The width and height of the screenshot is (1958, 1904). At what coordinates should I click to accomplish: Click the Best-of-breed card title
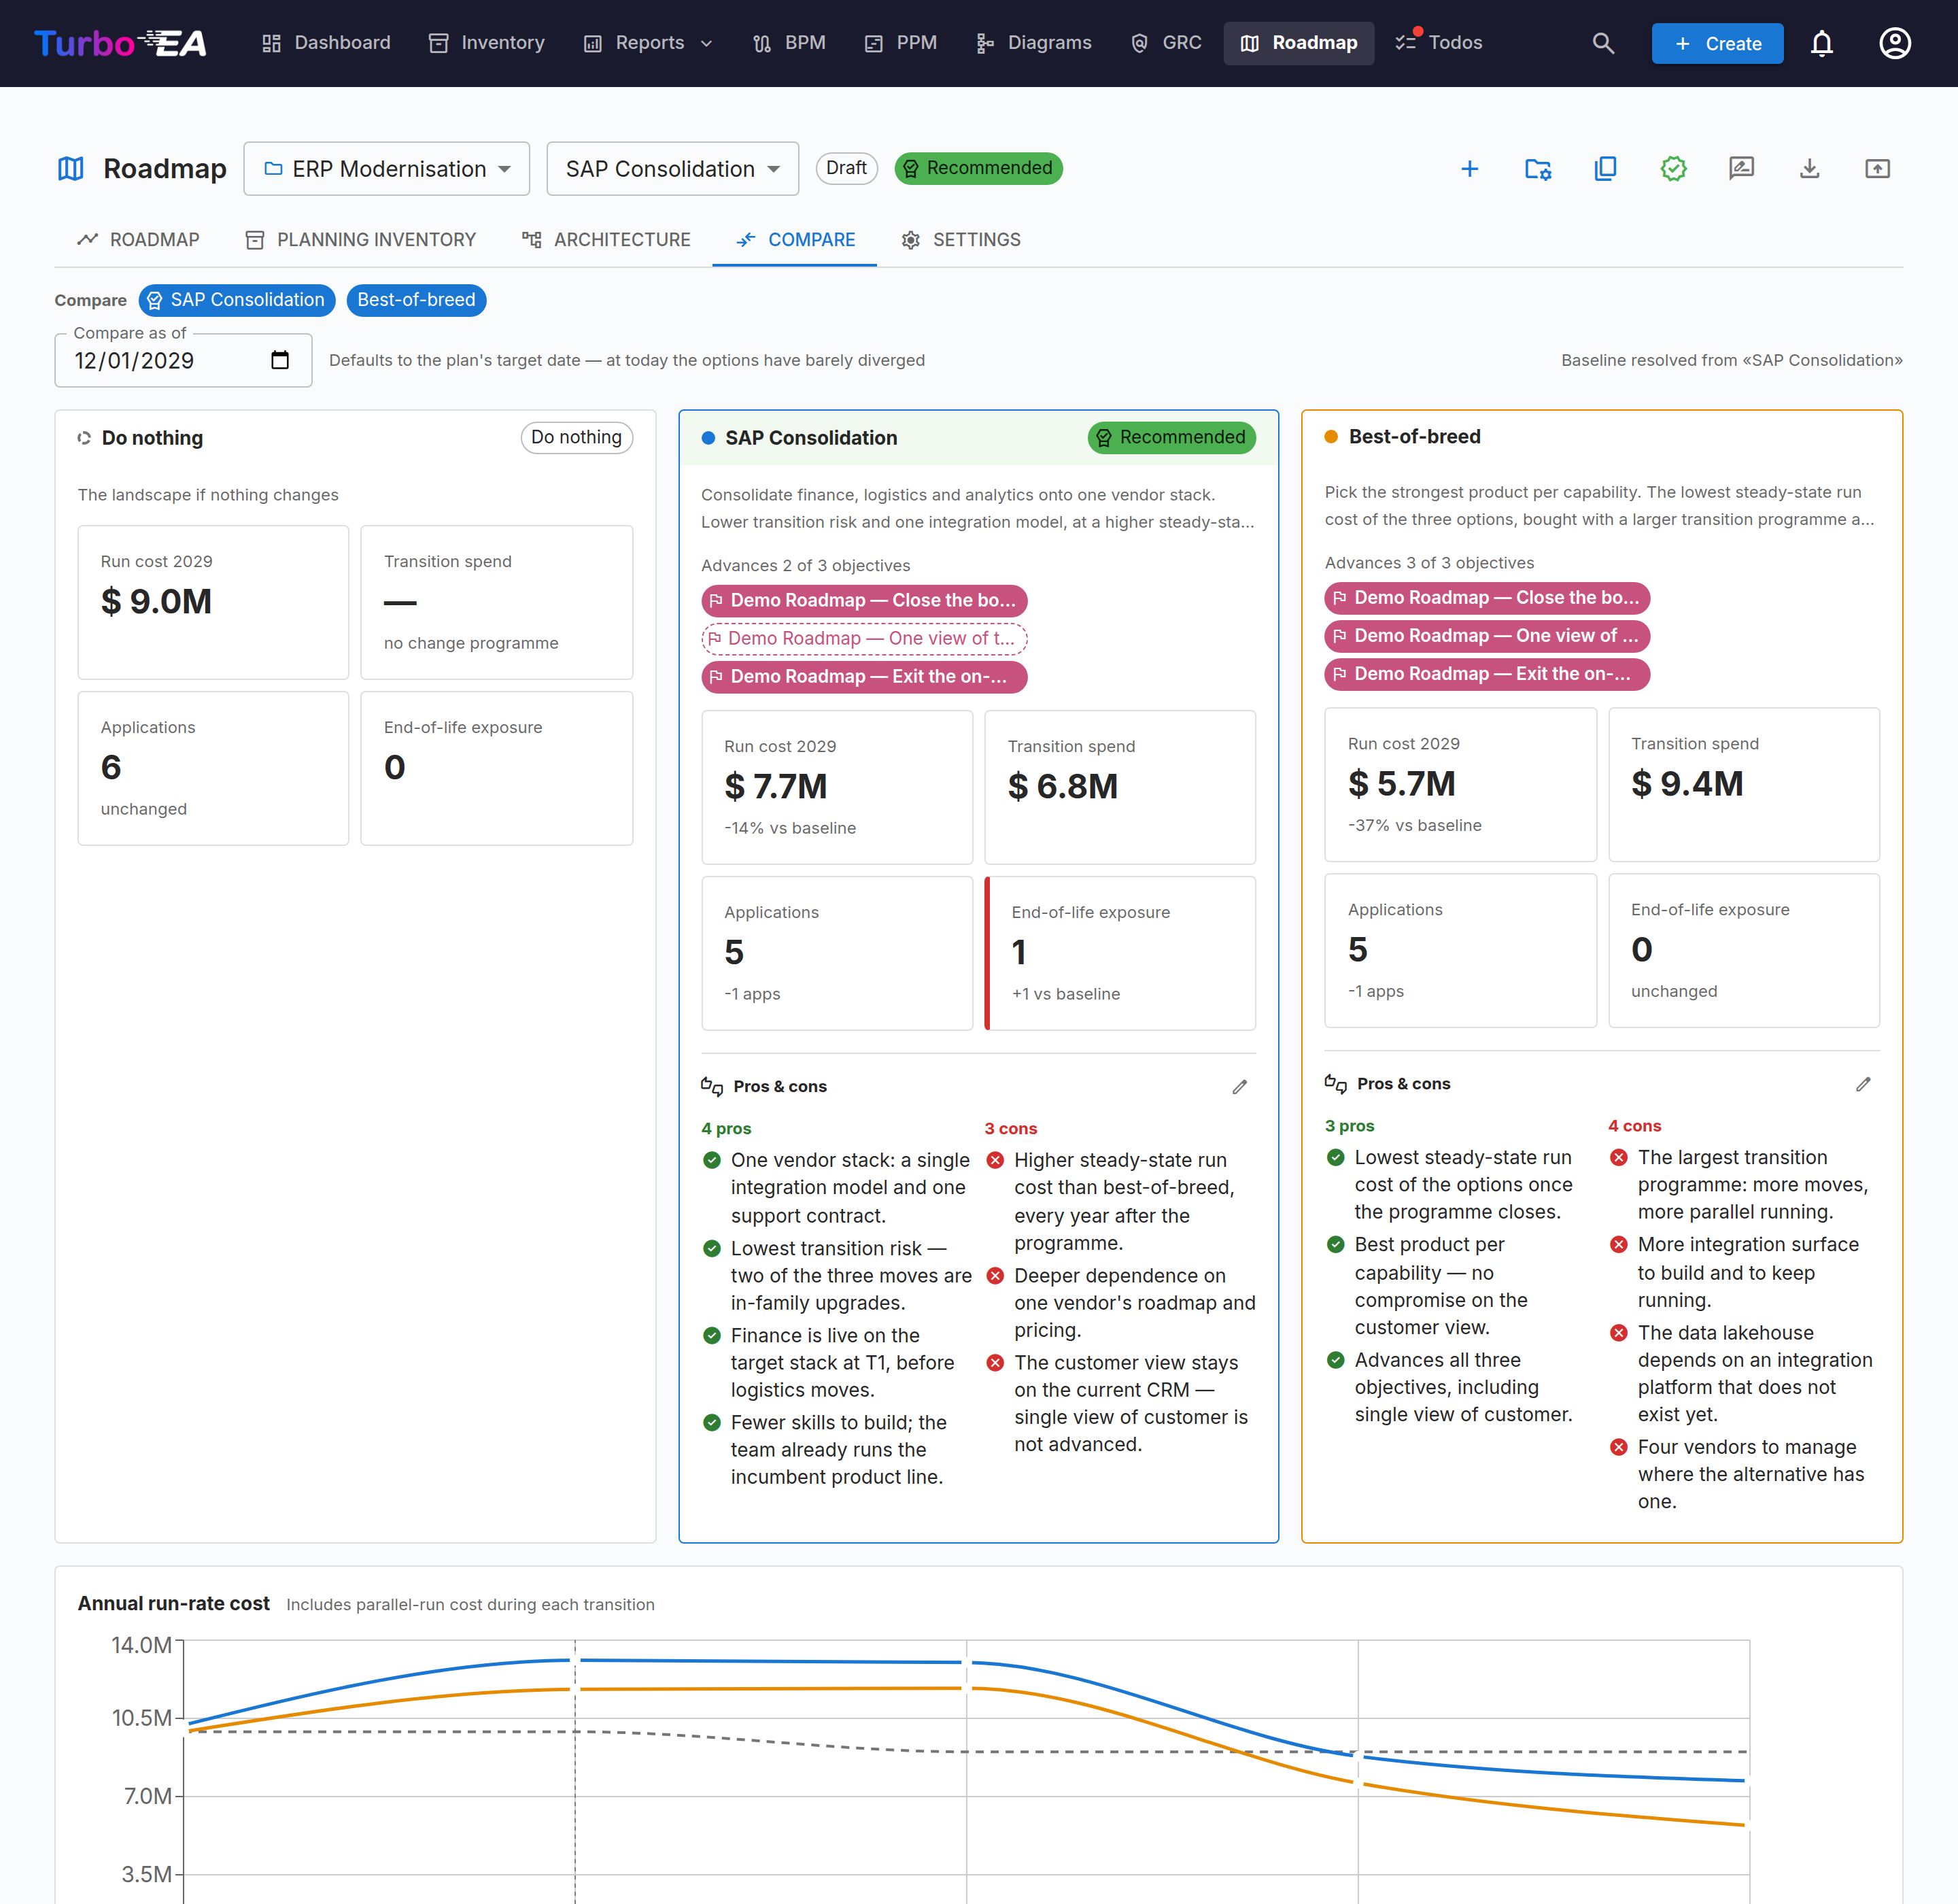(1414, 436)
